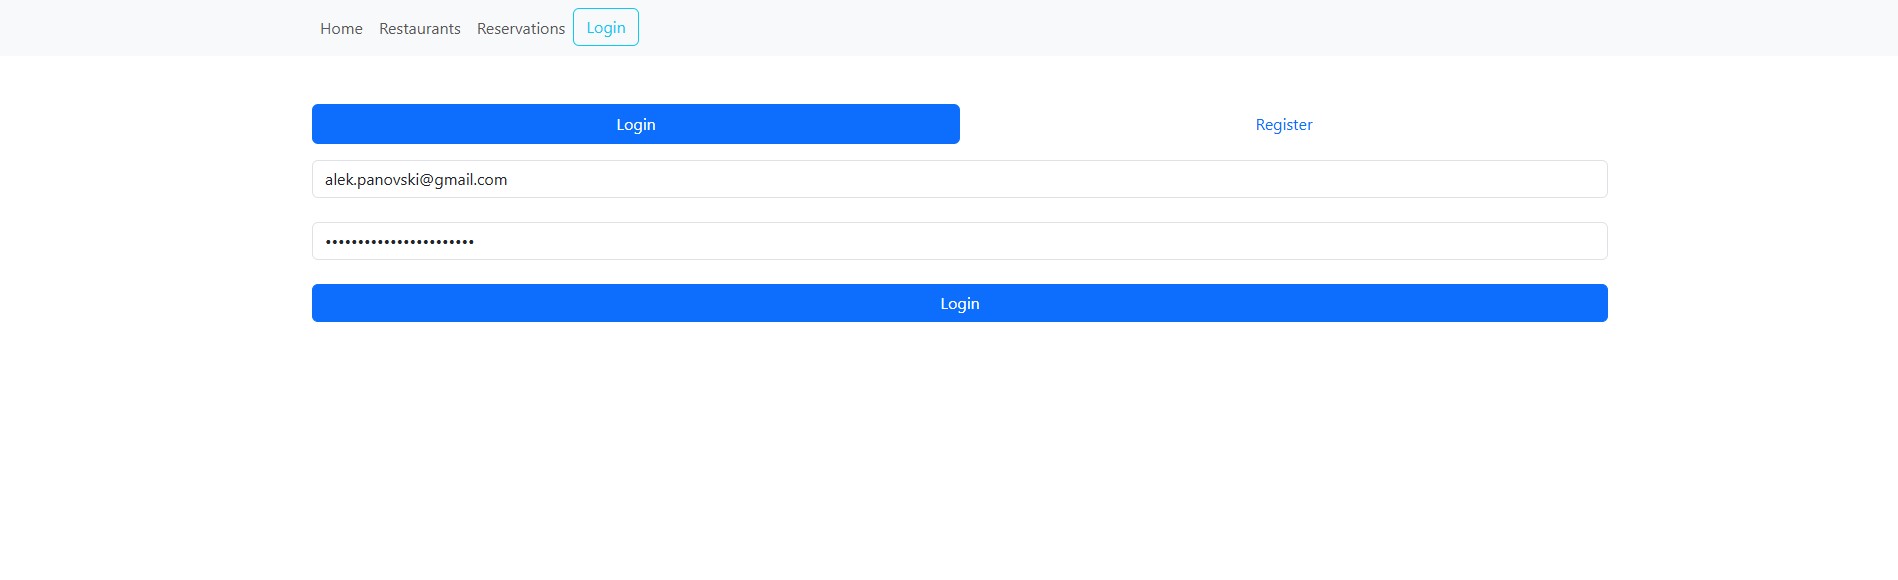Activate the blue Login pill tab
The image size is (1898, 580).
pos(636,124)
